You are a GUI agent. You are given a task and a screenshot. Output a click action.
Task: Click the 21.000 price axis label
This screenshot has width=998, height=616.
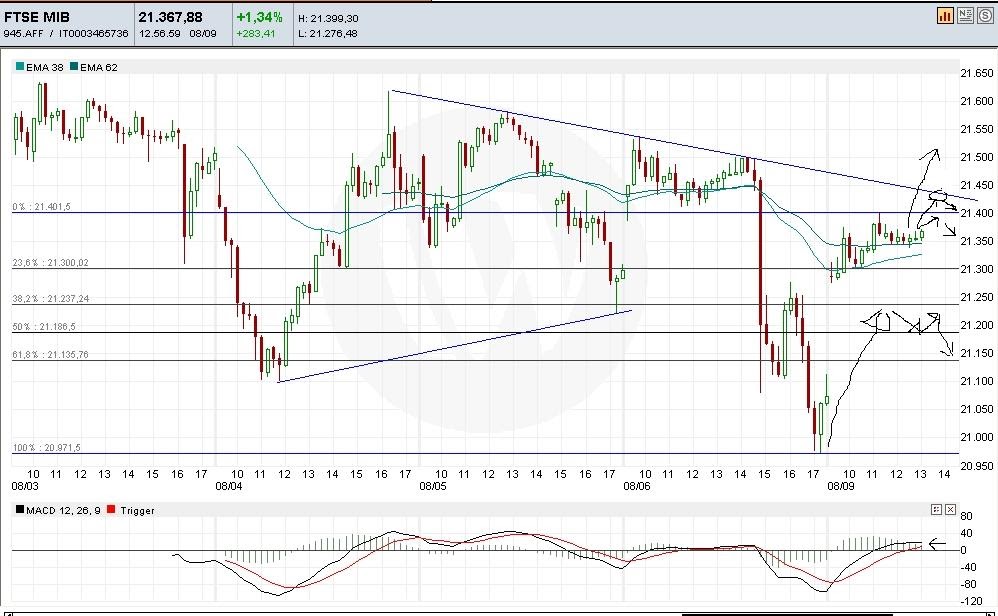pyautogui.click(x=976, y=437)
